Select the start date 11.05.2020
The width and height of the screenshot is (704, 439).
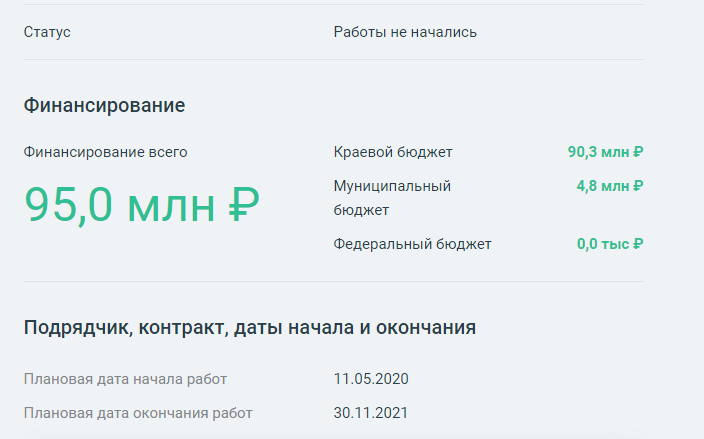371,379
